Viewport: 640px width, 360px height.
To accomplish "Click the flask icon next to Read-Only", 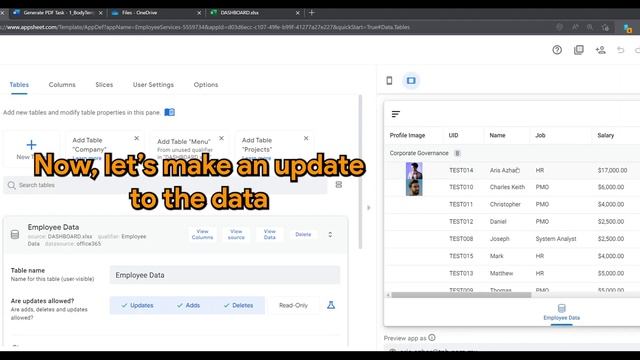I will tap(331, 305).
